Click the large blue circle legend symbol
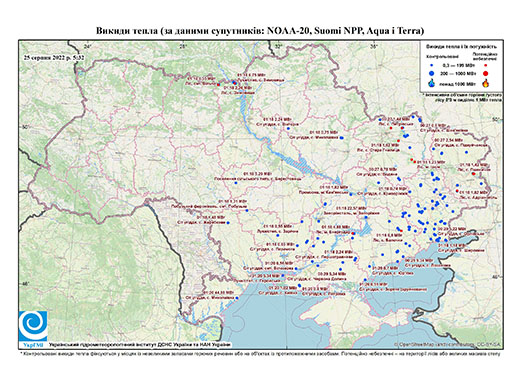Viewport: 520px width, 368px height. pyautogui.click(x=432, y=73)
